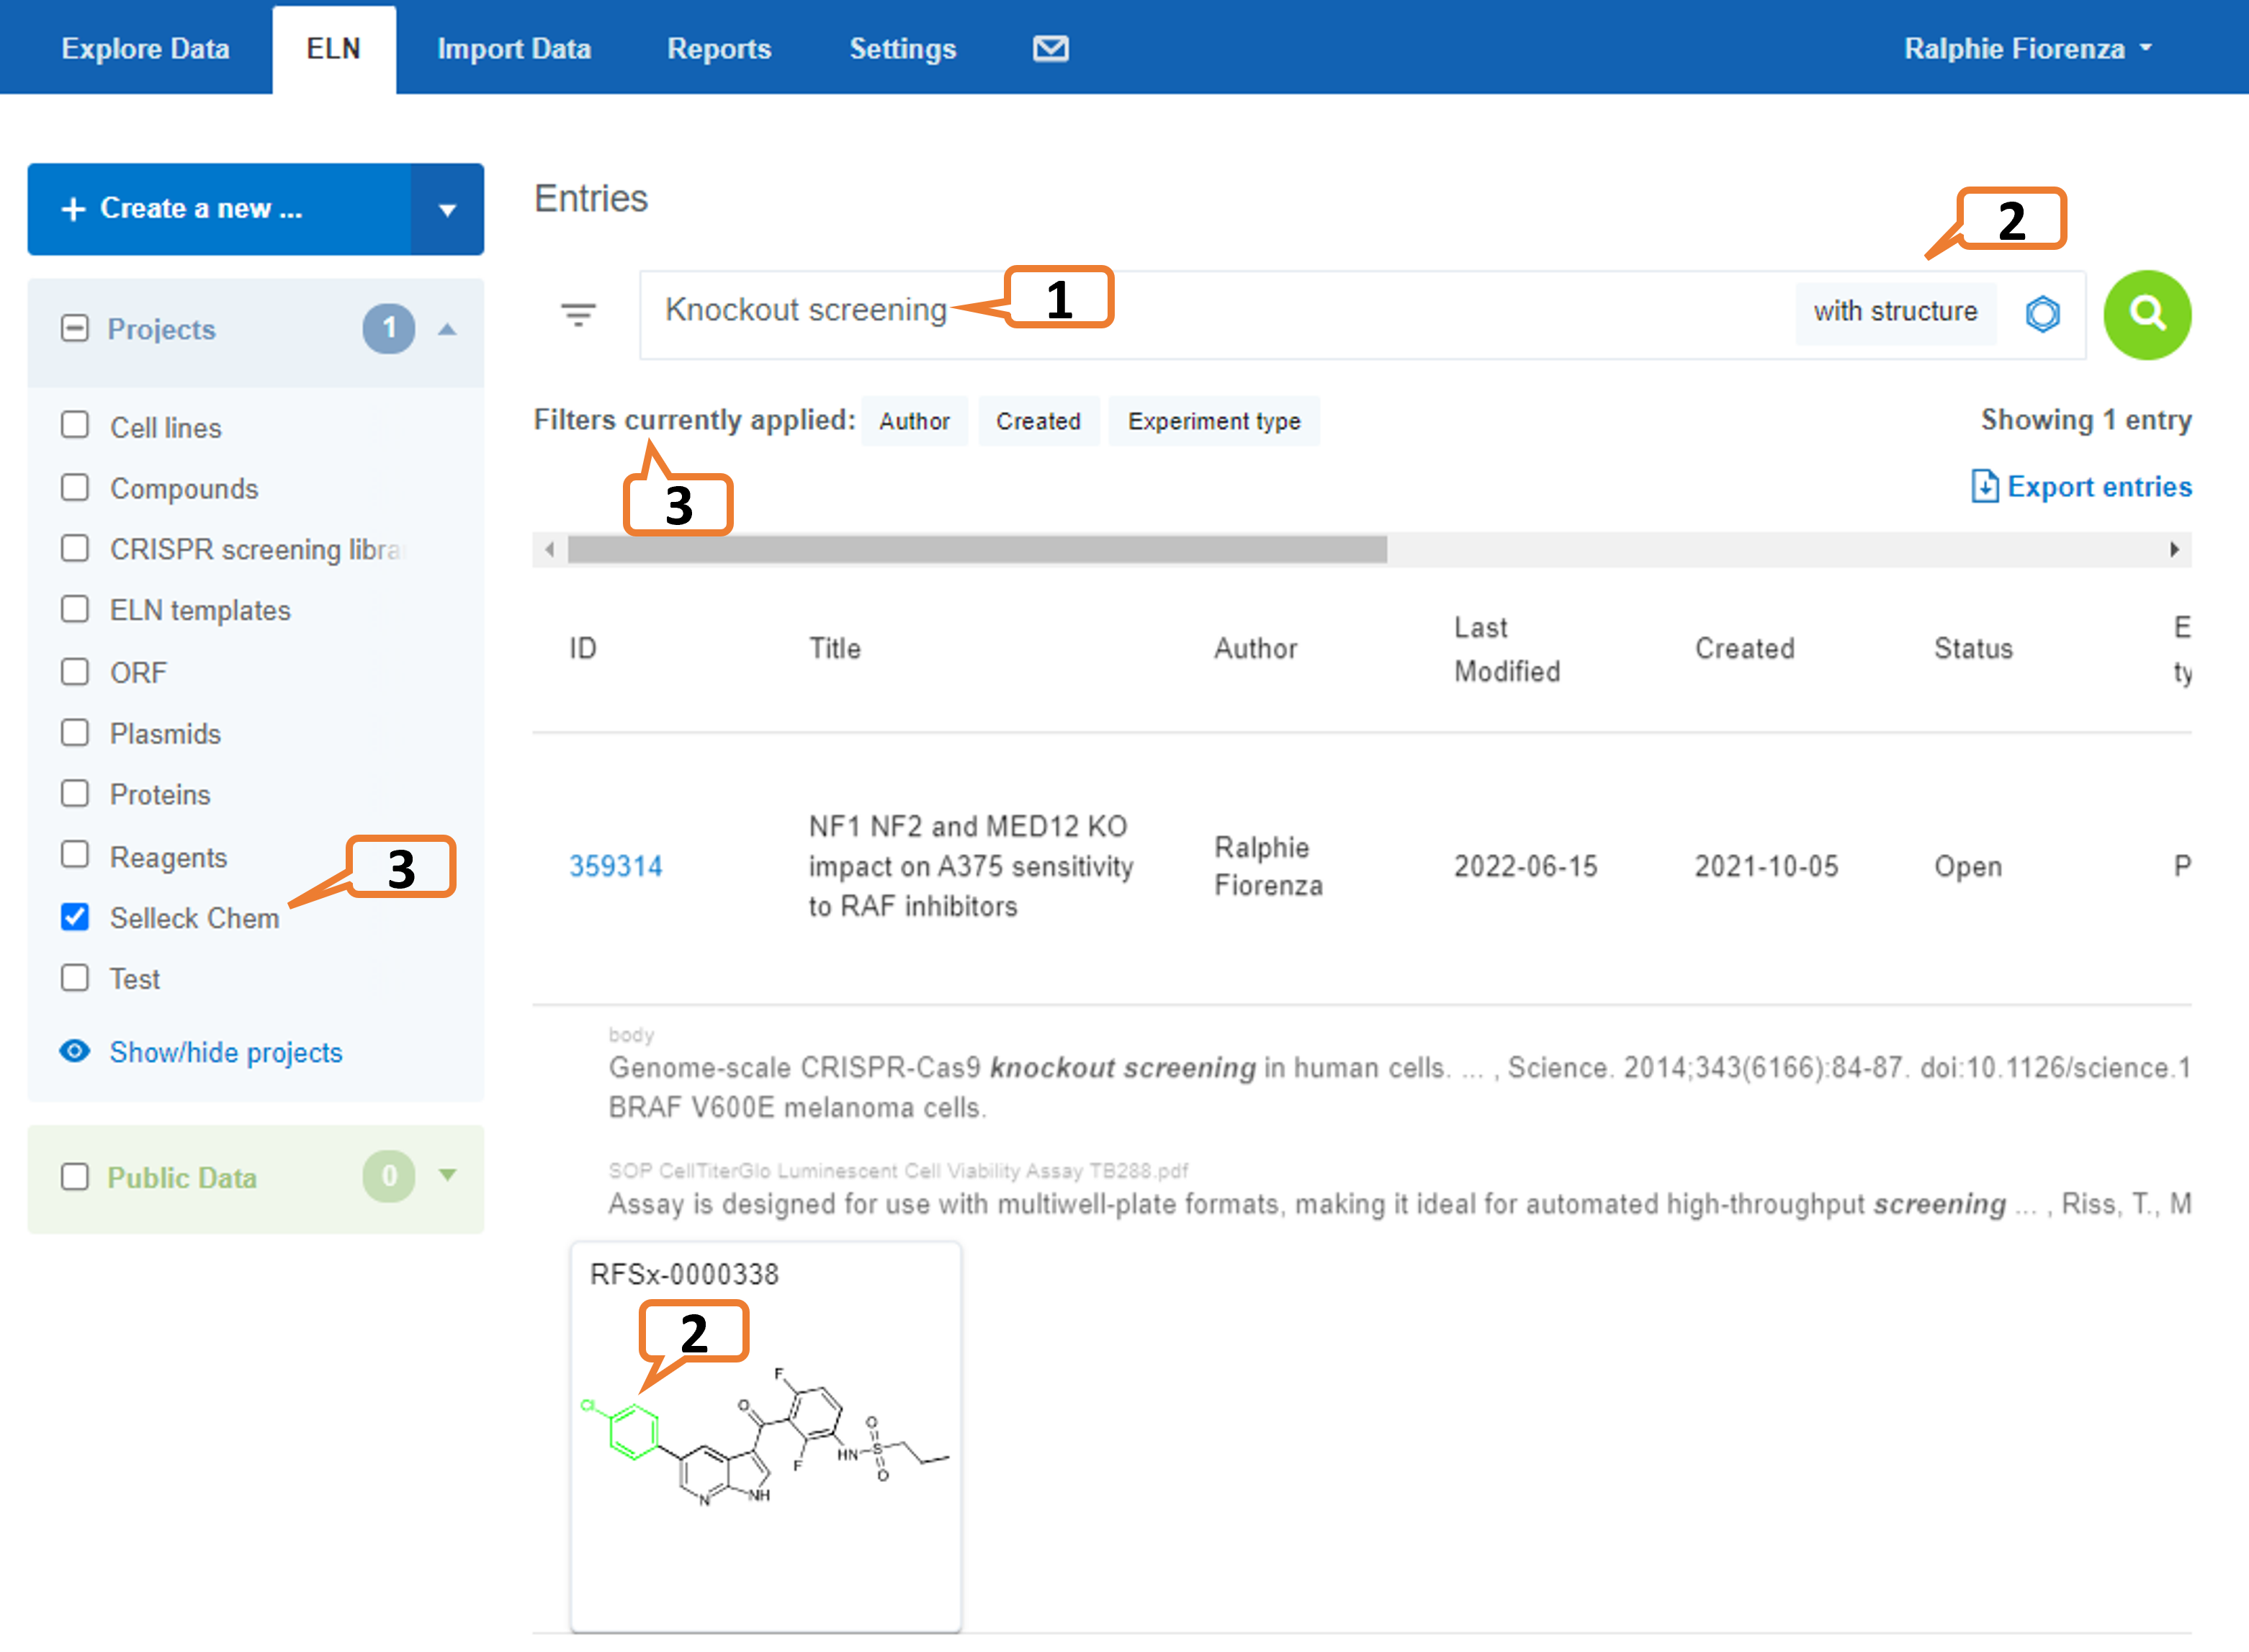Click the with structure tag in search

1895,312
